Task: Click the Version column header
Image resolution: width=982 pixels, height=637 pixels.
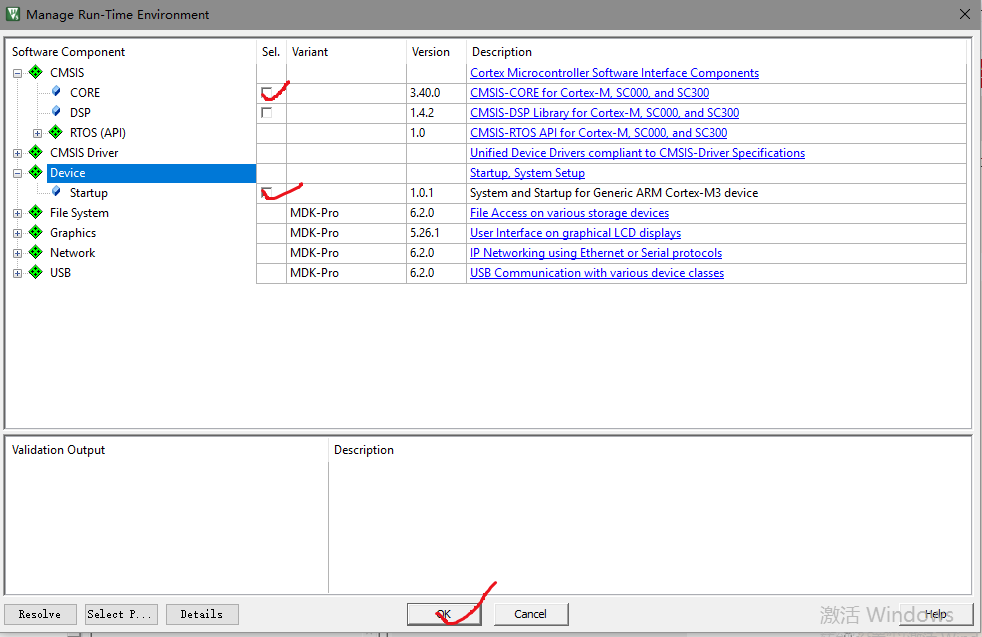Action: pos(430,52)
